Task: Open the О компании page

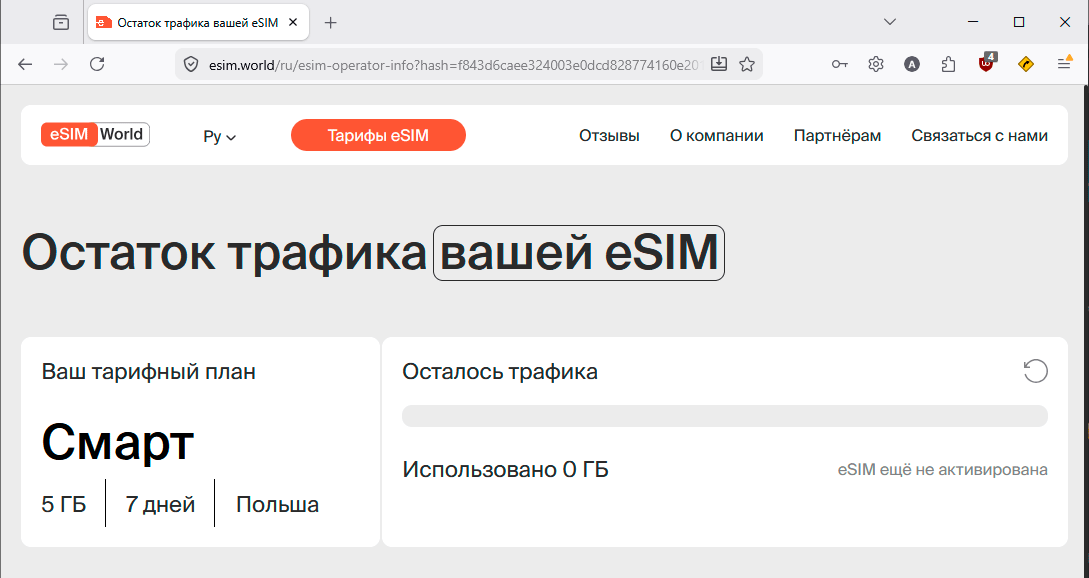Action: 717,135
